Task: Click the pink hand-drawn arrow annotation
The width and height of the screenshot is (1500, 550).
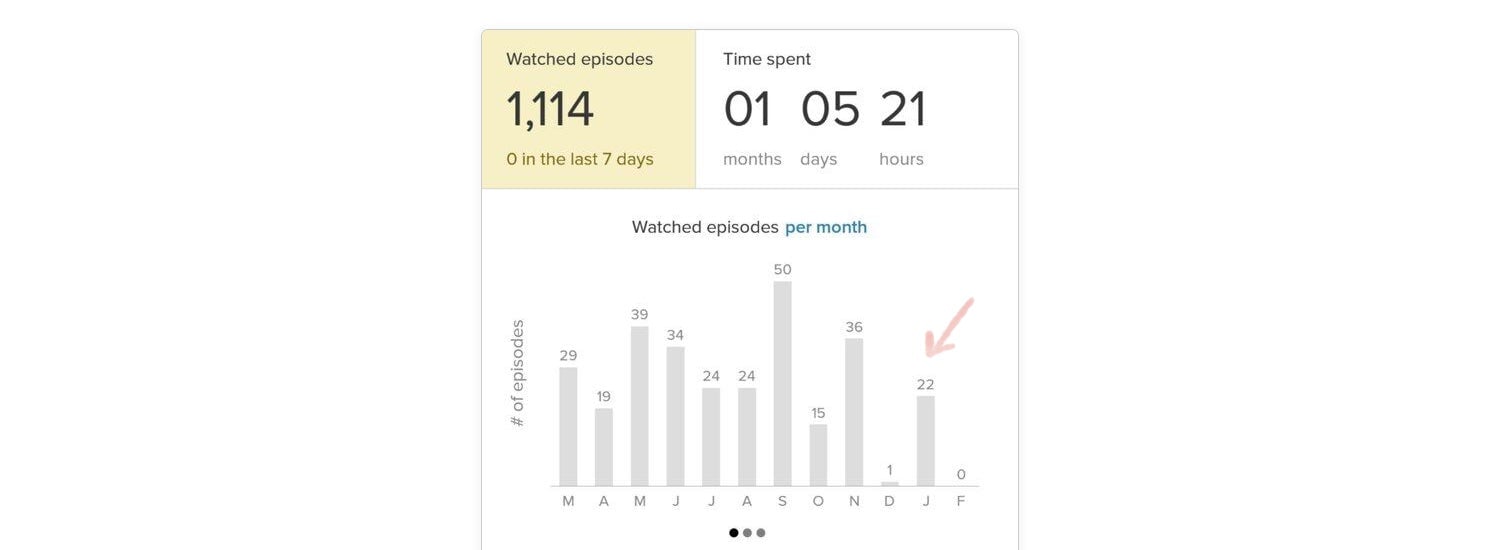Action: pos(949,327)
